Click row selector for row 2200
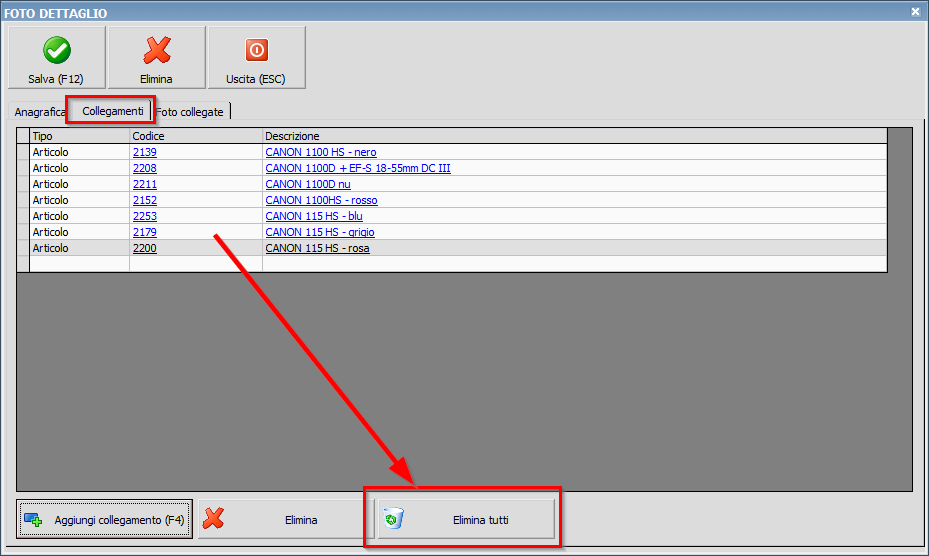This screenshot has width=929, height=556. click(x=23, y=248)
